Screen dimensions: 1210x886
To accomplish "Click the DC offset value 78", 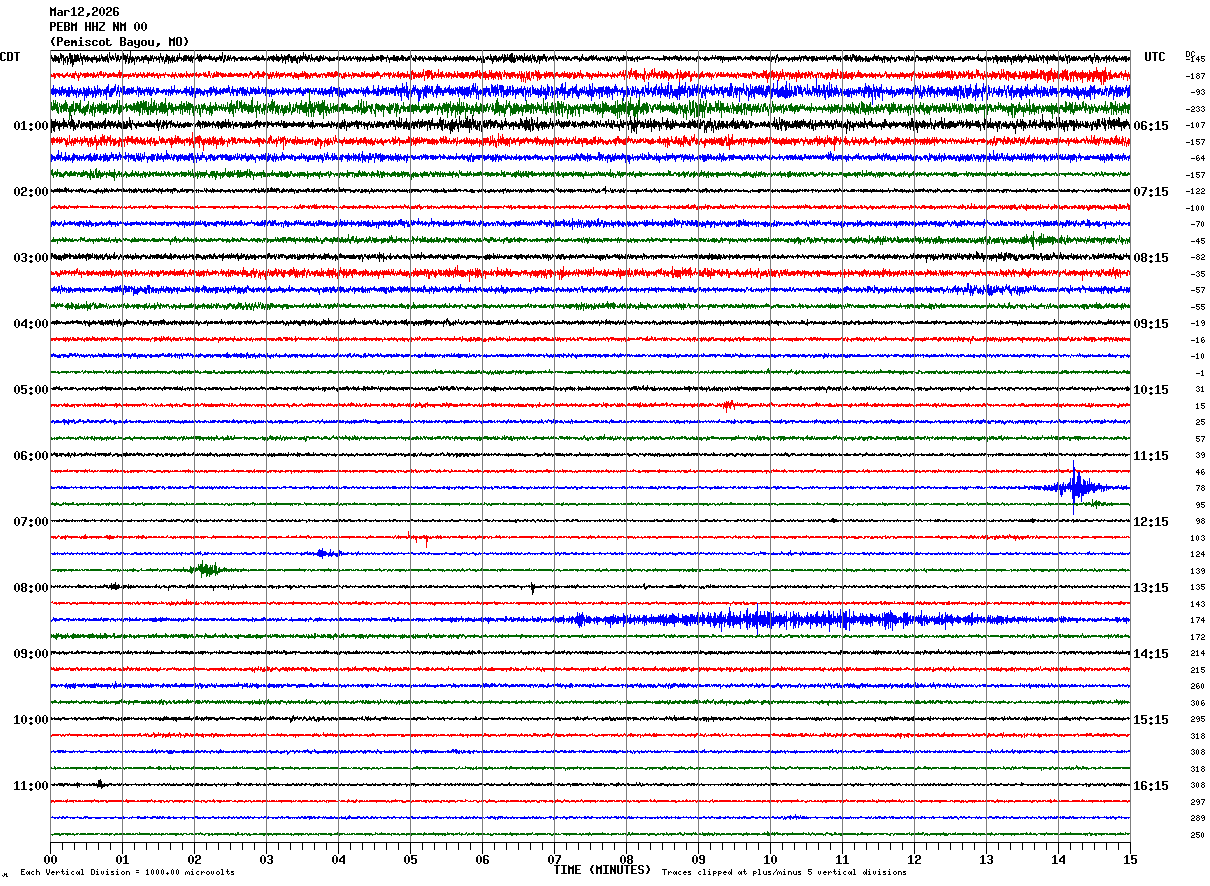I will [1200, 488].
